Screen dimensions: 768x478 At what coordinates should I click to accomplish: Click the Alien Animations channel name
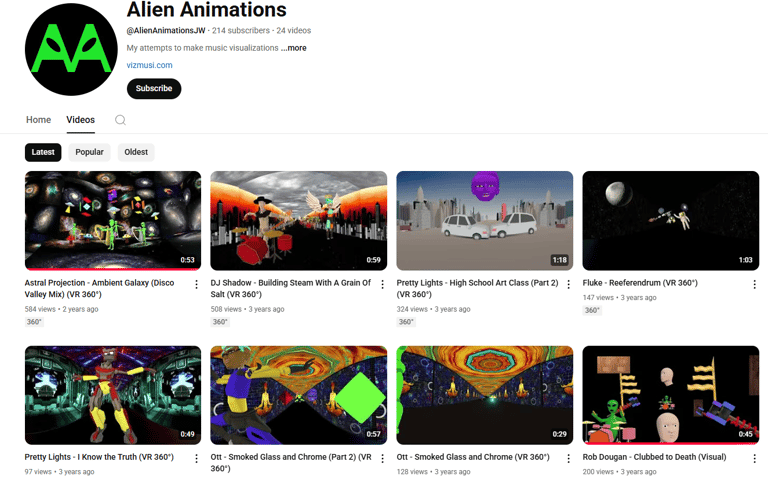[x=207, y=9]
